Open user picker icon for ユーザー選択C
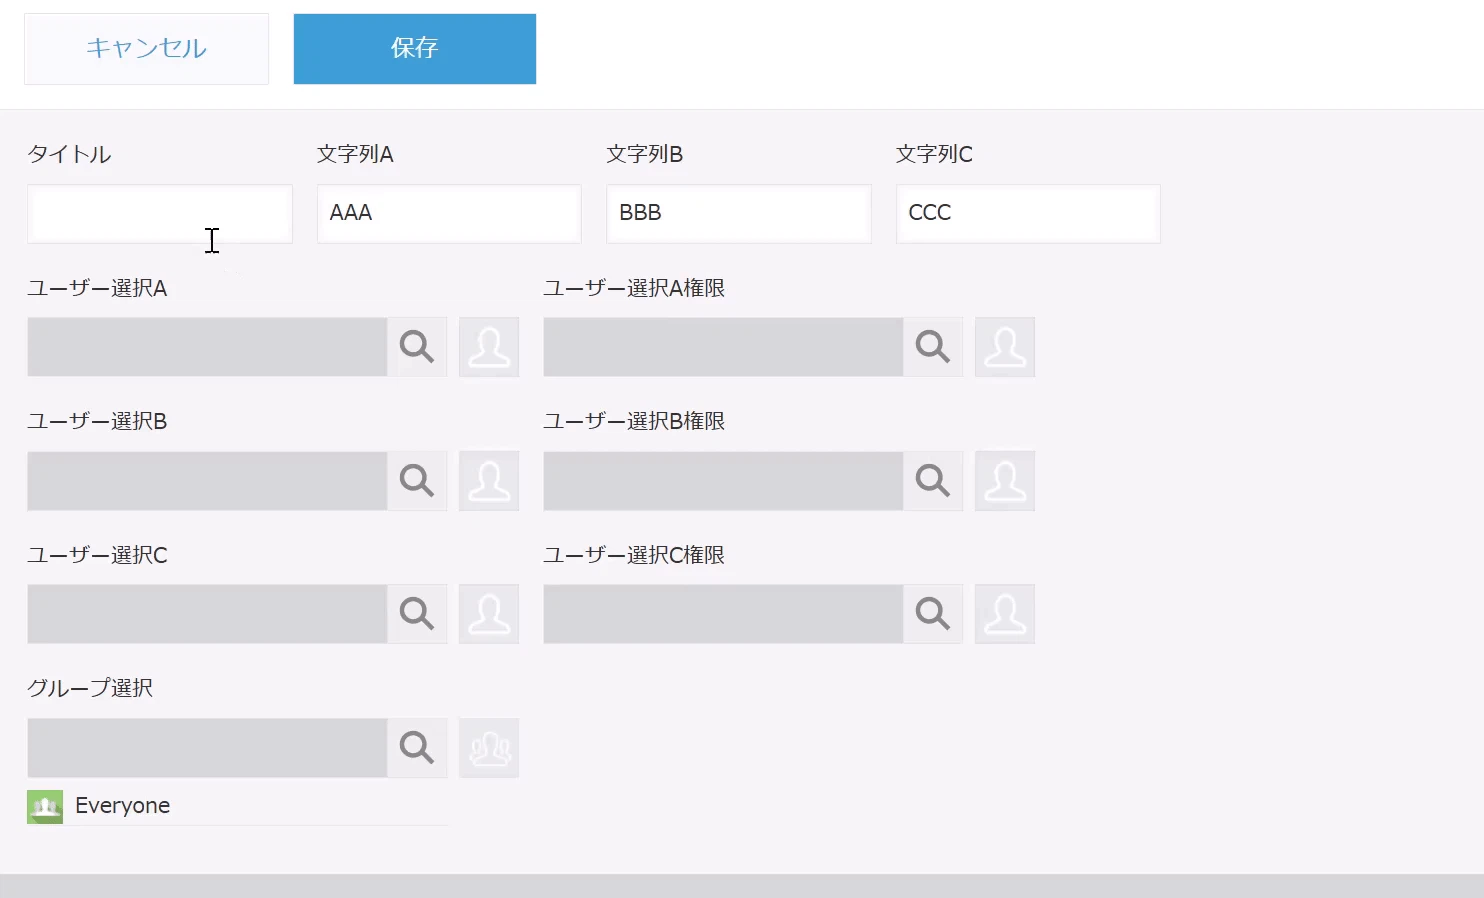The width and height of the screenshot is (1484, 898). point(489,614)
